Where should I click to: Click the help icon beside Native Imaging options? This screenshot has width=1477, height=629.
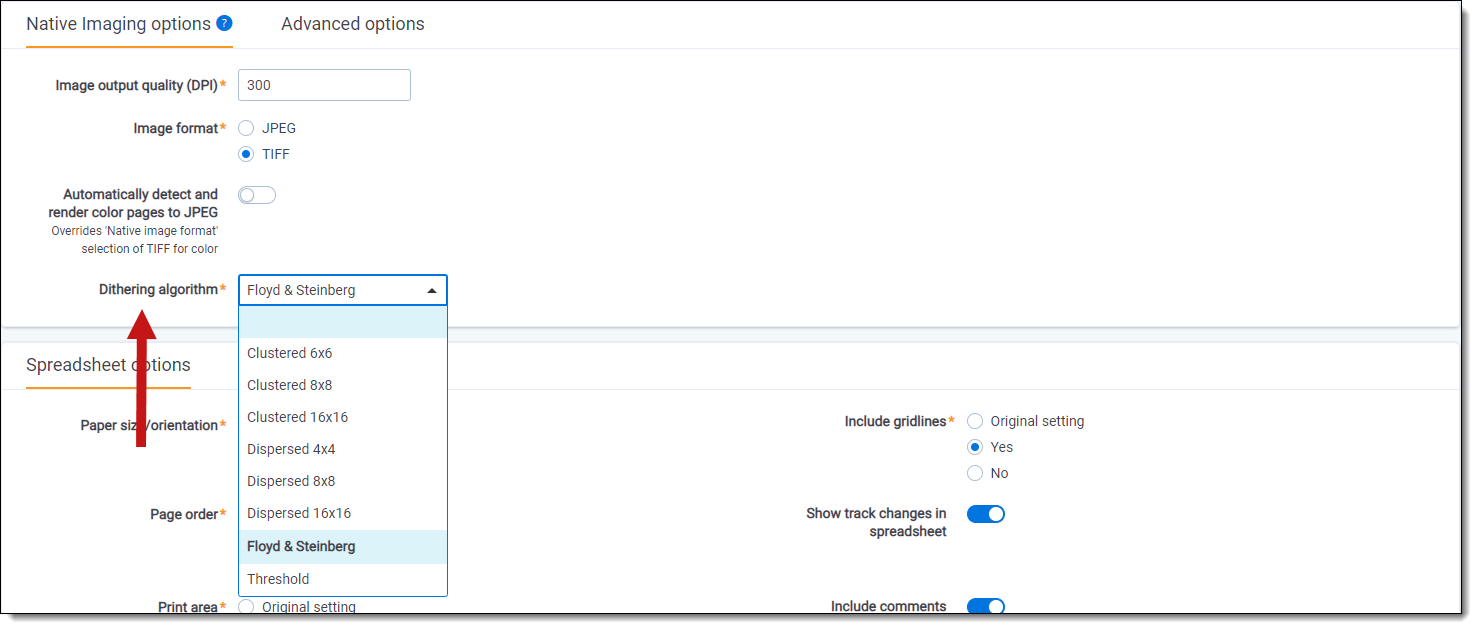pyautogui.click(x=224, y=23)
